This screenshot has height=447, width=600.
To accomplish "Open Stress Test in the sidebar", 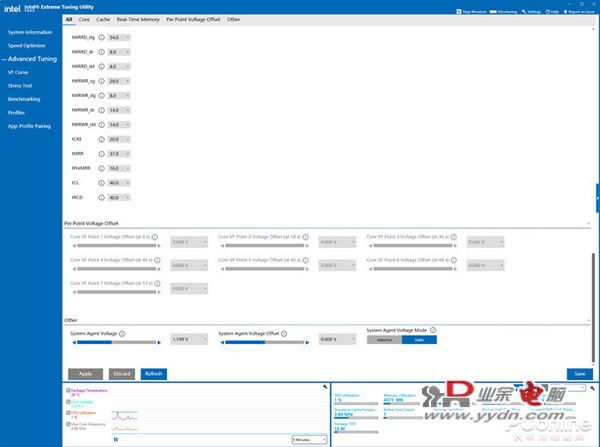I will click(20, 86).
